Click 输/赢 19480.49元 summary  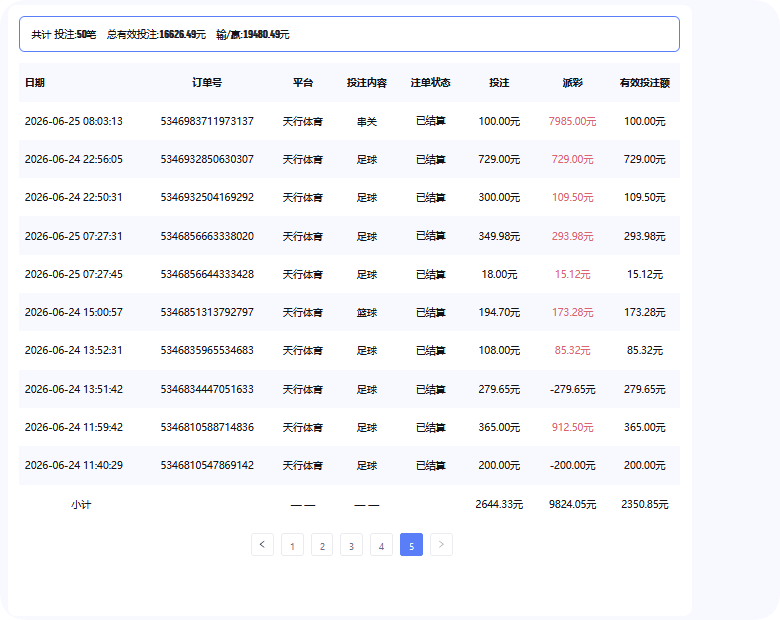pyautogui.click(x=253, y=34)
